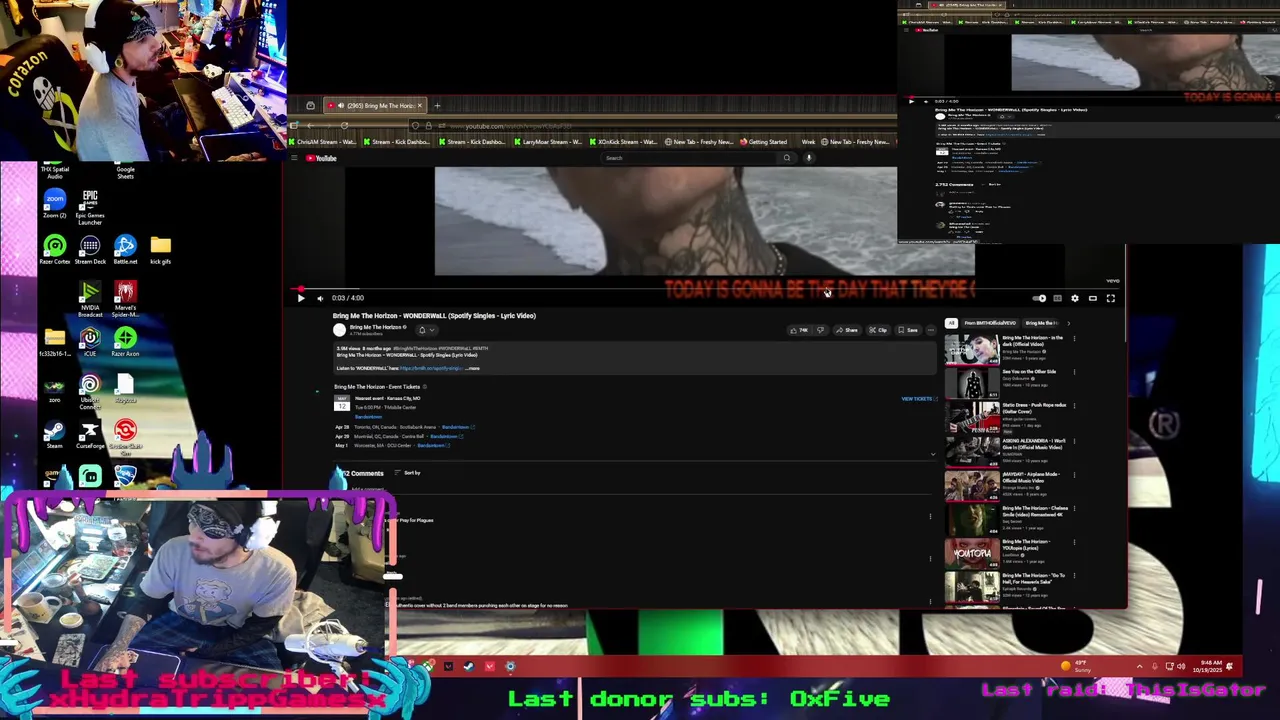
Task: Open YouTube guide hamburger menu
Action: 294,158
